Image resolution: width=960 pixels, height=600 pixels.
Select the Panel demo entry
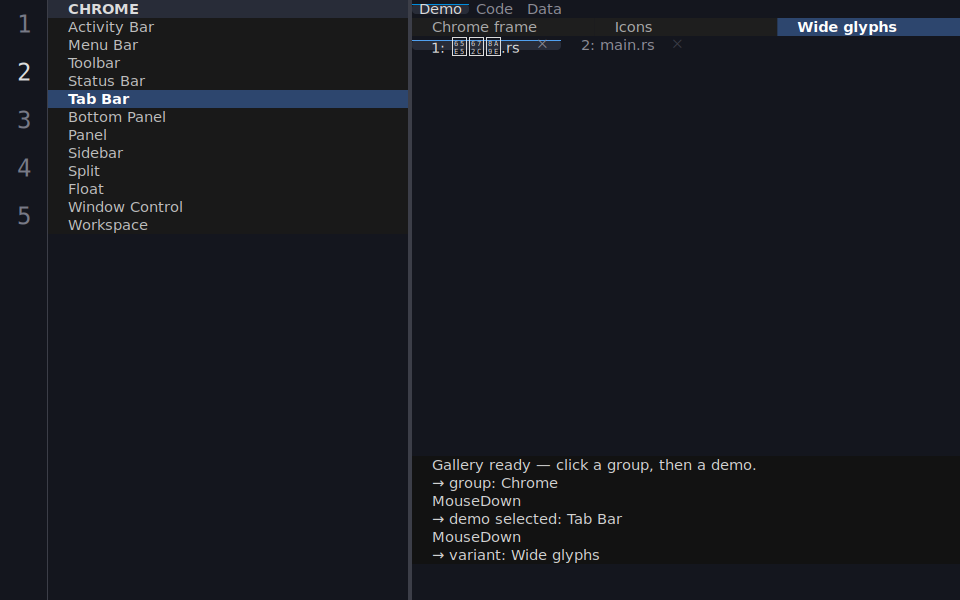point(228,135)
